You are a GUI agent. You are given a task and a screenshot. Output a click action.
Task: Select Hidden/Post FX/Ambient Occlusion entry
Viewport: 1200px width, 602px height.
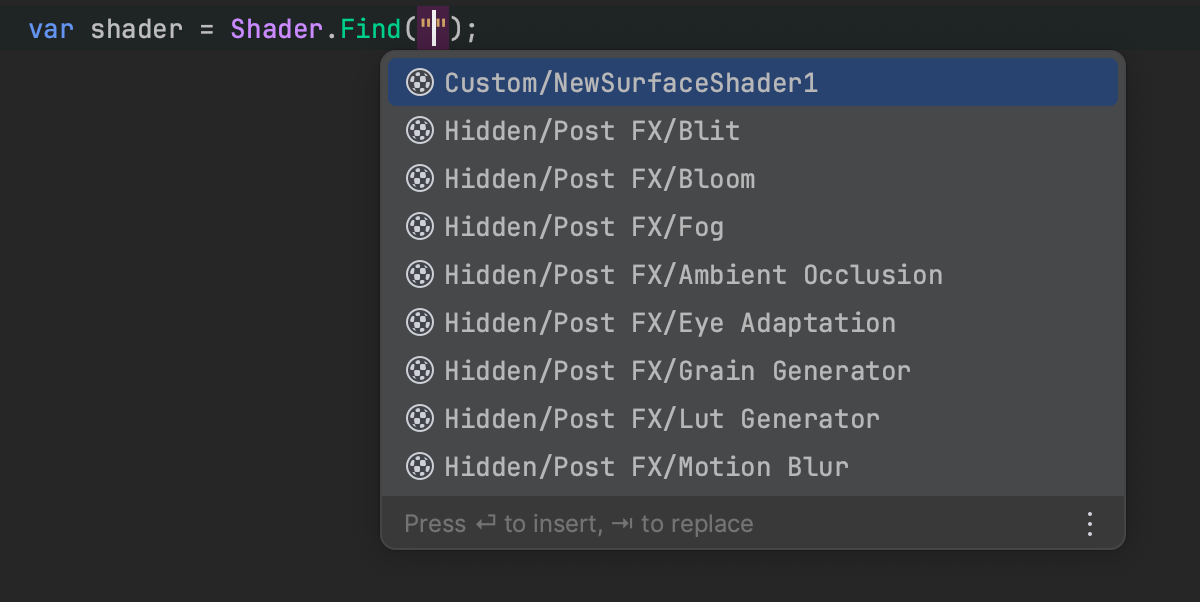[x=693, y=275]
